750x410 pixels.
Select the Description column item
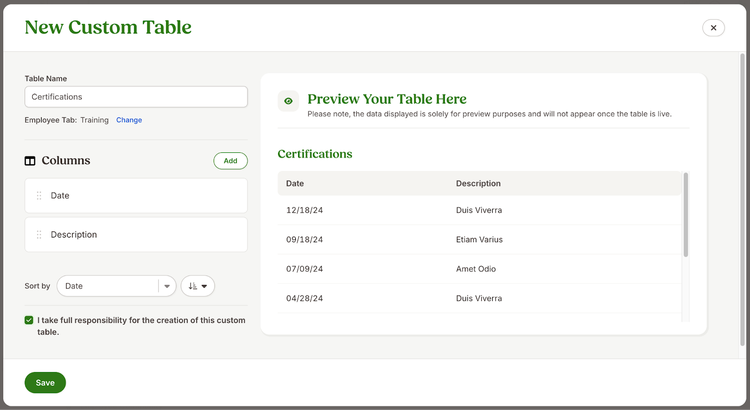click(136, 234)
